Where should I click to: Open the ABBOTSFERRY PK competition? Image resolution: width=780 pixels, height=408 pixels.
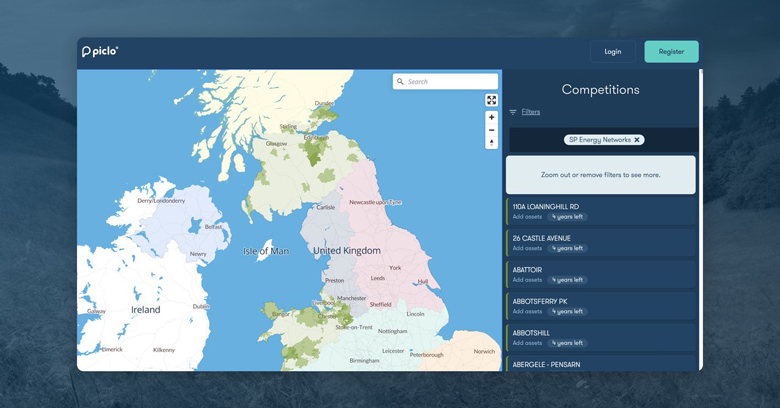600,306
